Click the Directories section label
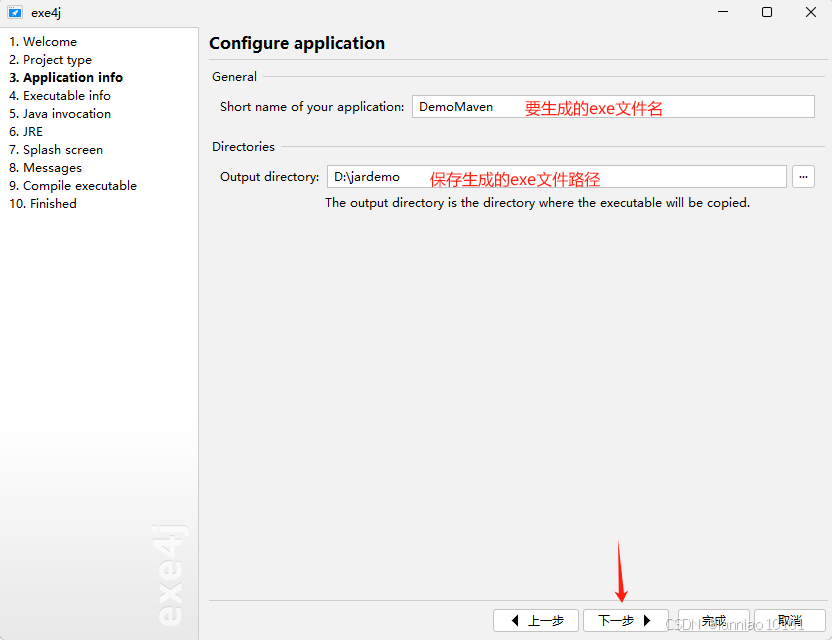Image resolution: width=832 pixels, height=640 pixels. (244, 147)
